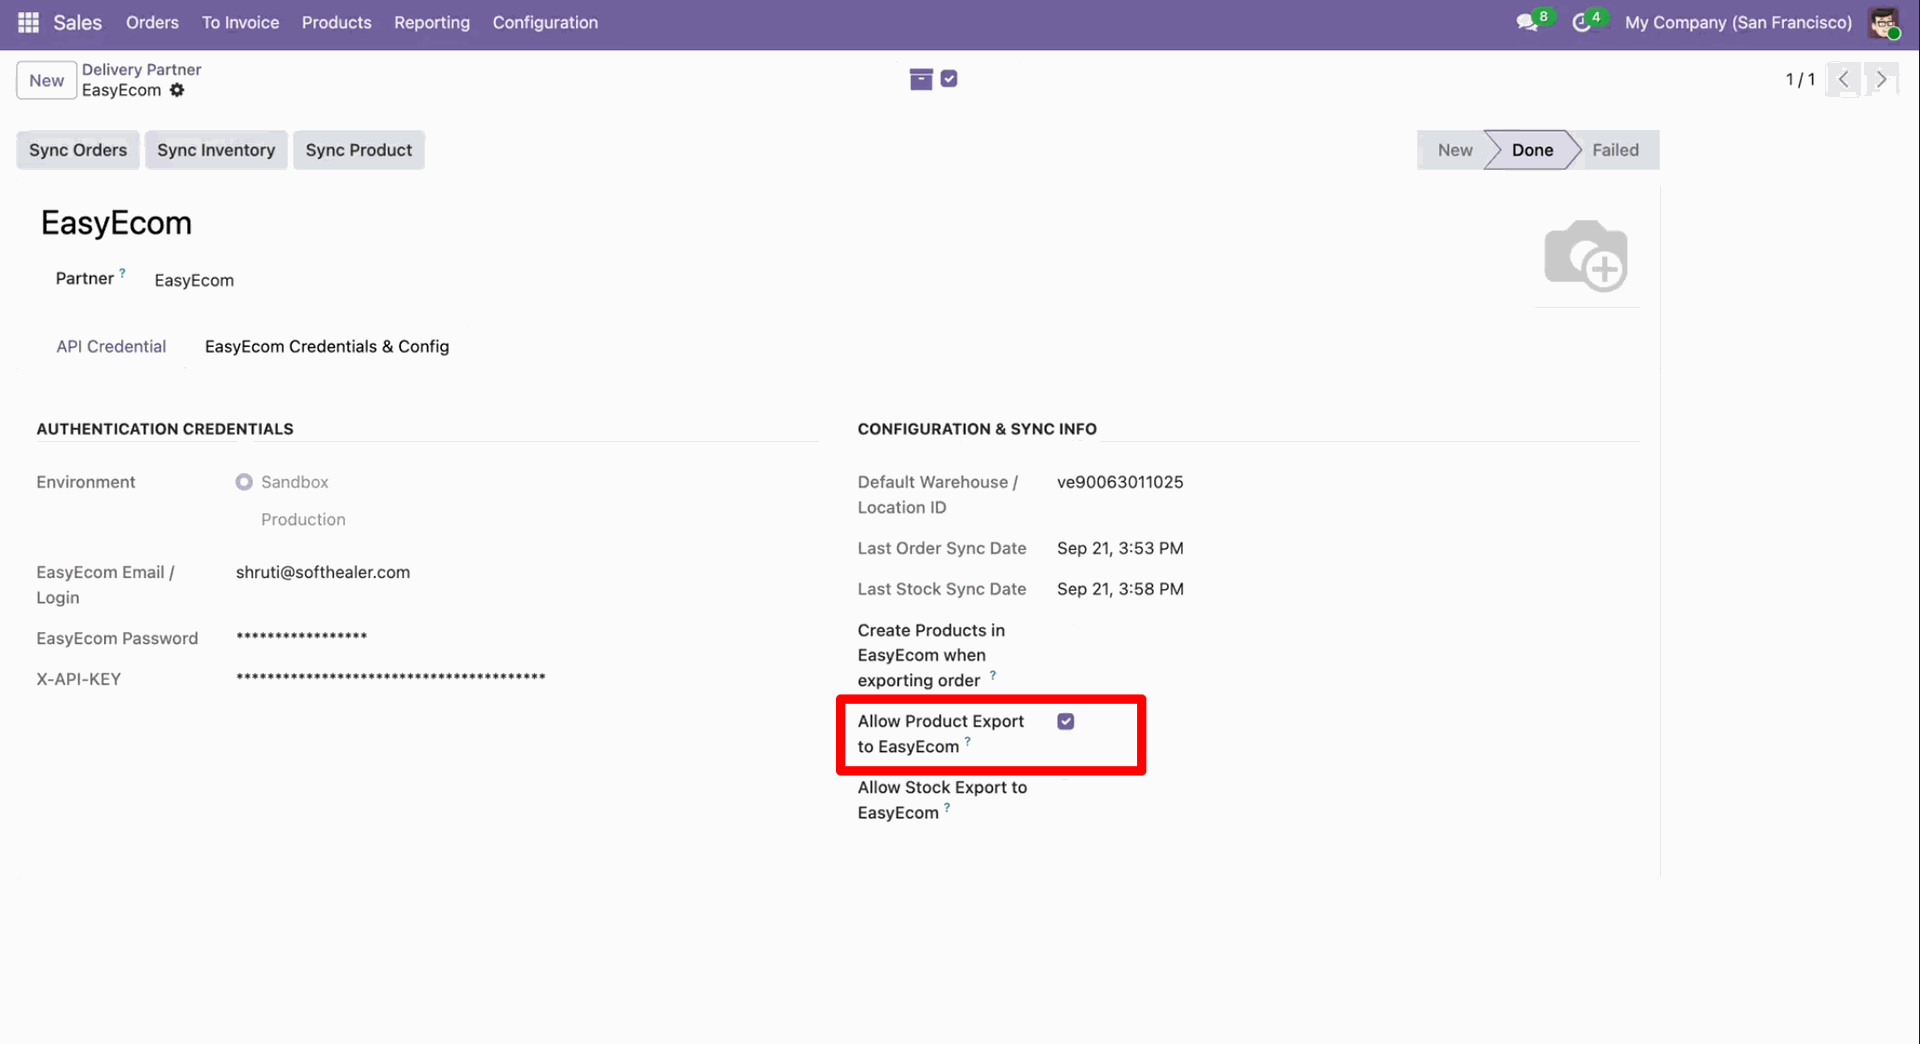Go to the previous record arrow
This screenshot has height=1044, width=1920.
click(1843, 79)
